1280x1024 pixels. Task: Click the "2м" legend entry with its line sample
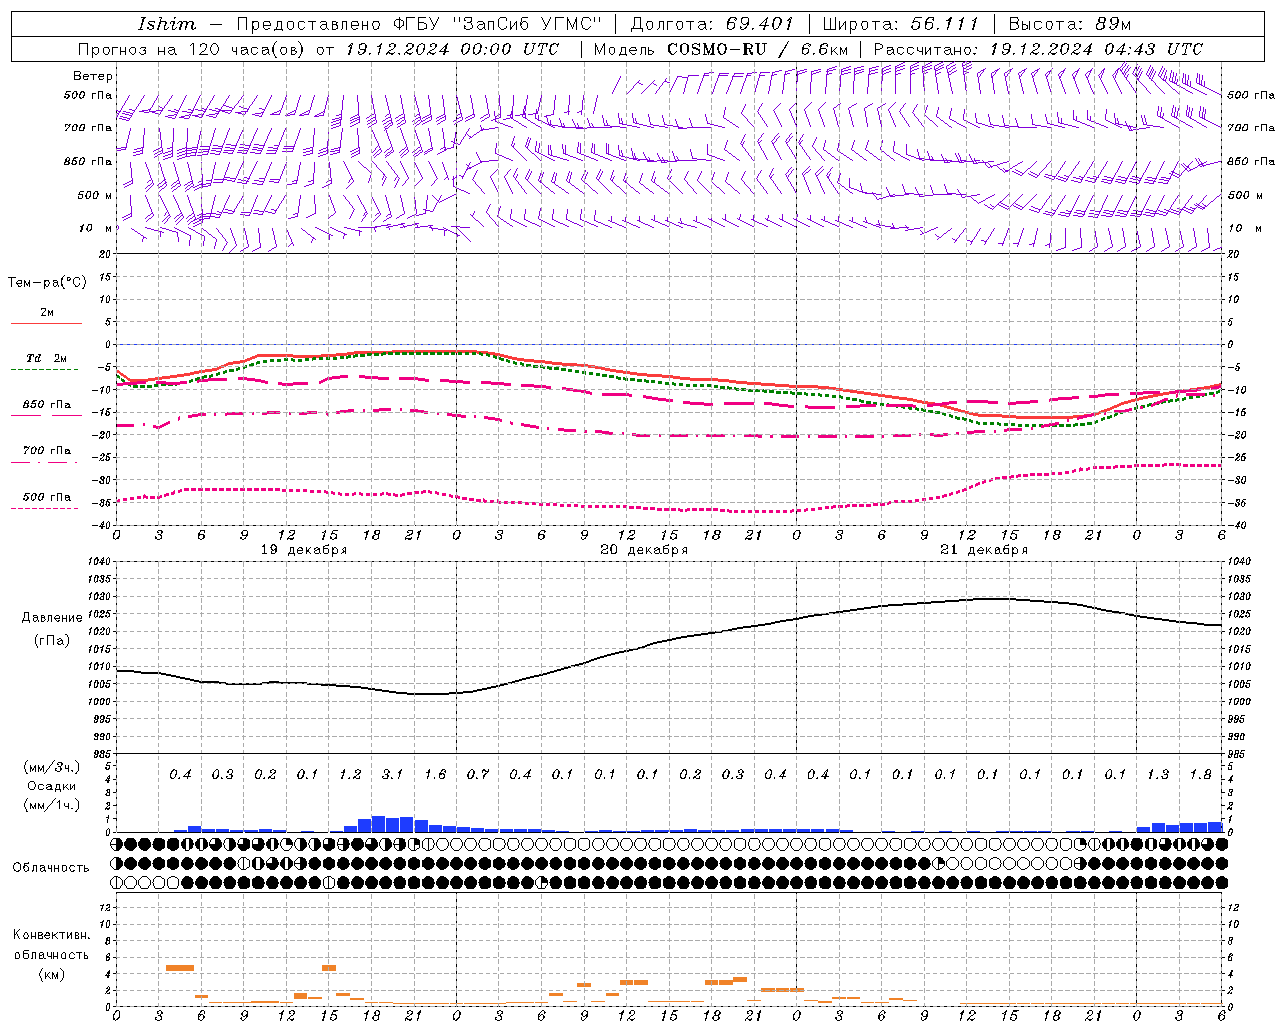(x=46, y=317)
